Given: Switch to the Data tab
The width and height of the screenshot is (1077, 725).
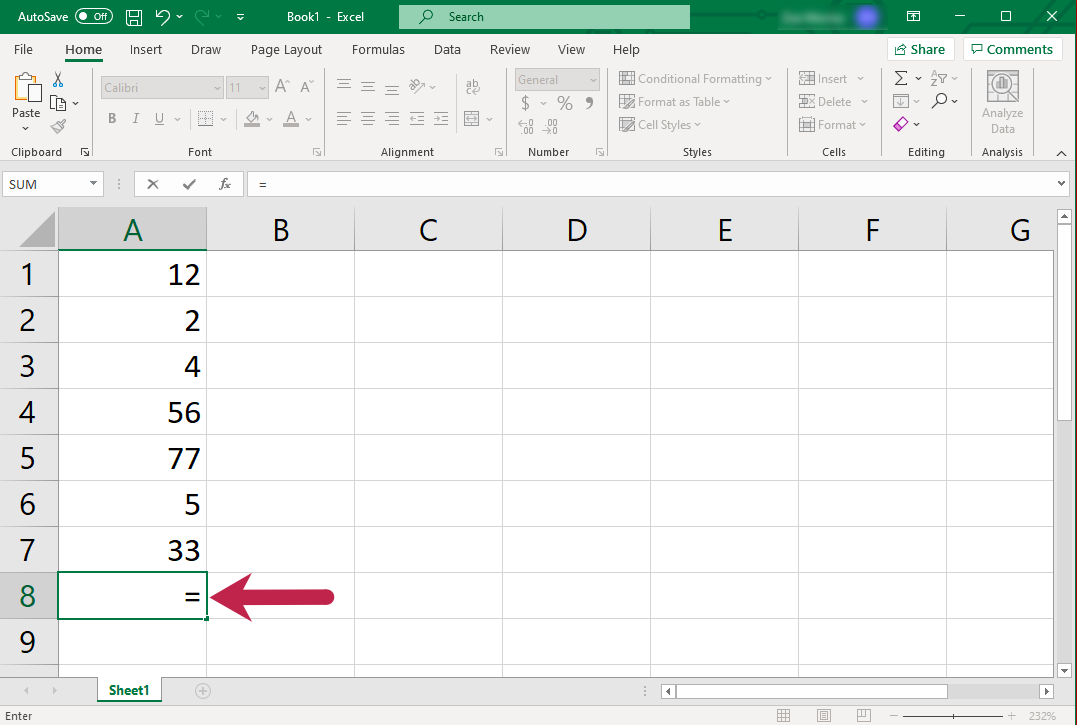Looking at the screenshot, I should pyautogui.click(x=447, y=49).
